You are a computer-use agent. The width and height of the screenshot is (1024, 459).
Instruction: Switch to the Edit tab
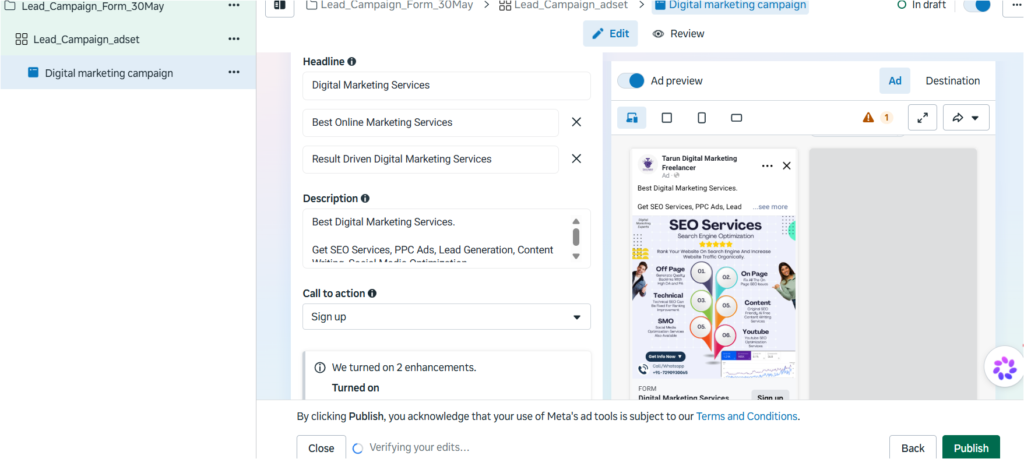pos(610,33)
